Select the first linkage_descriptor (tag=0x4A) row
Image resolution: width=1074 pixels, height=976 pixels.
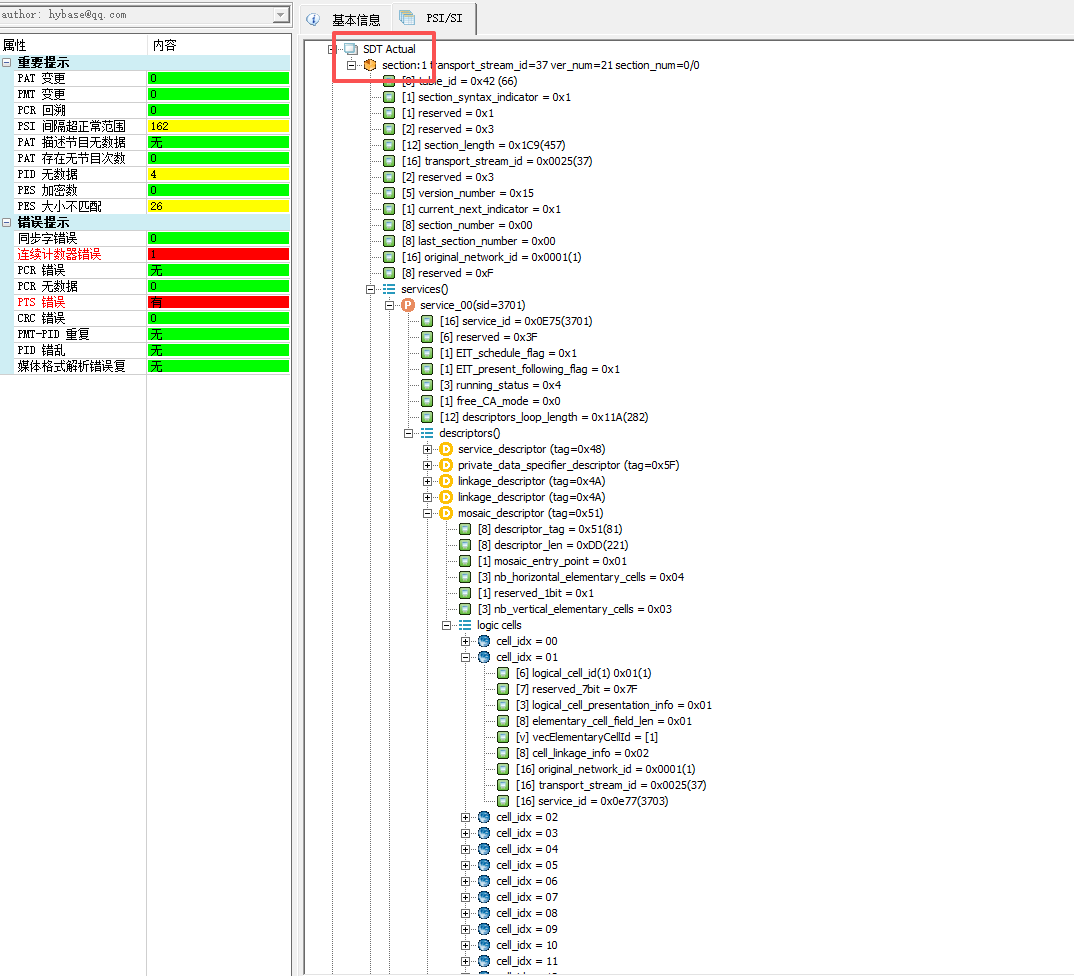point(532,481)
